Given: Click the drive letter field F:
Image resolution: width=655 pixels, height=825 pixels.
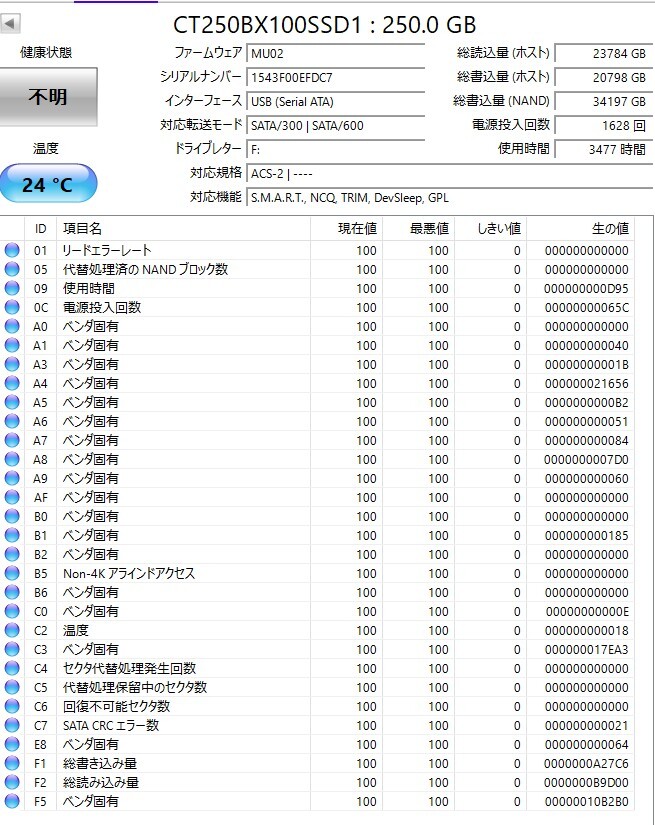Looking at the screenshot, I should coord(336,150).
